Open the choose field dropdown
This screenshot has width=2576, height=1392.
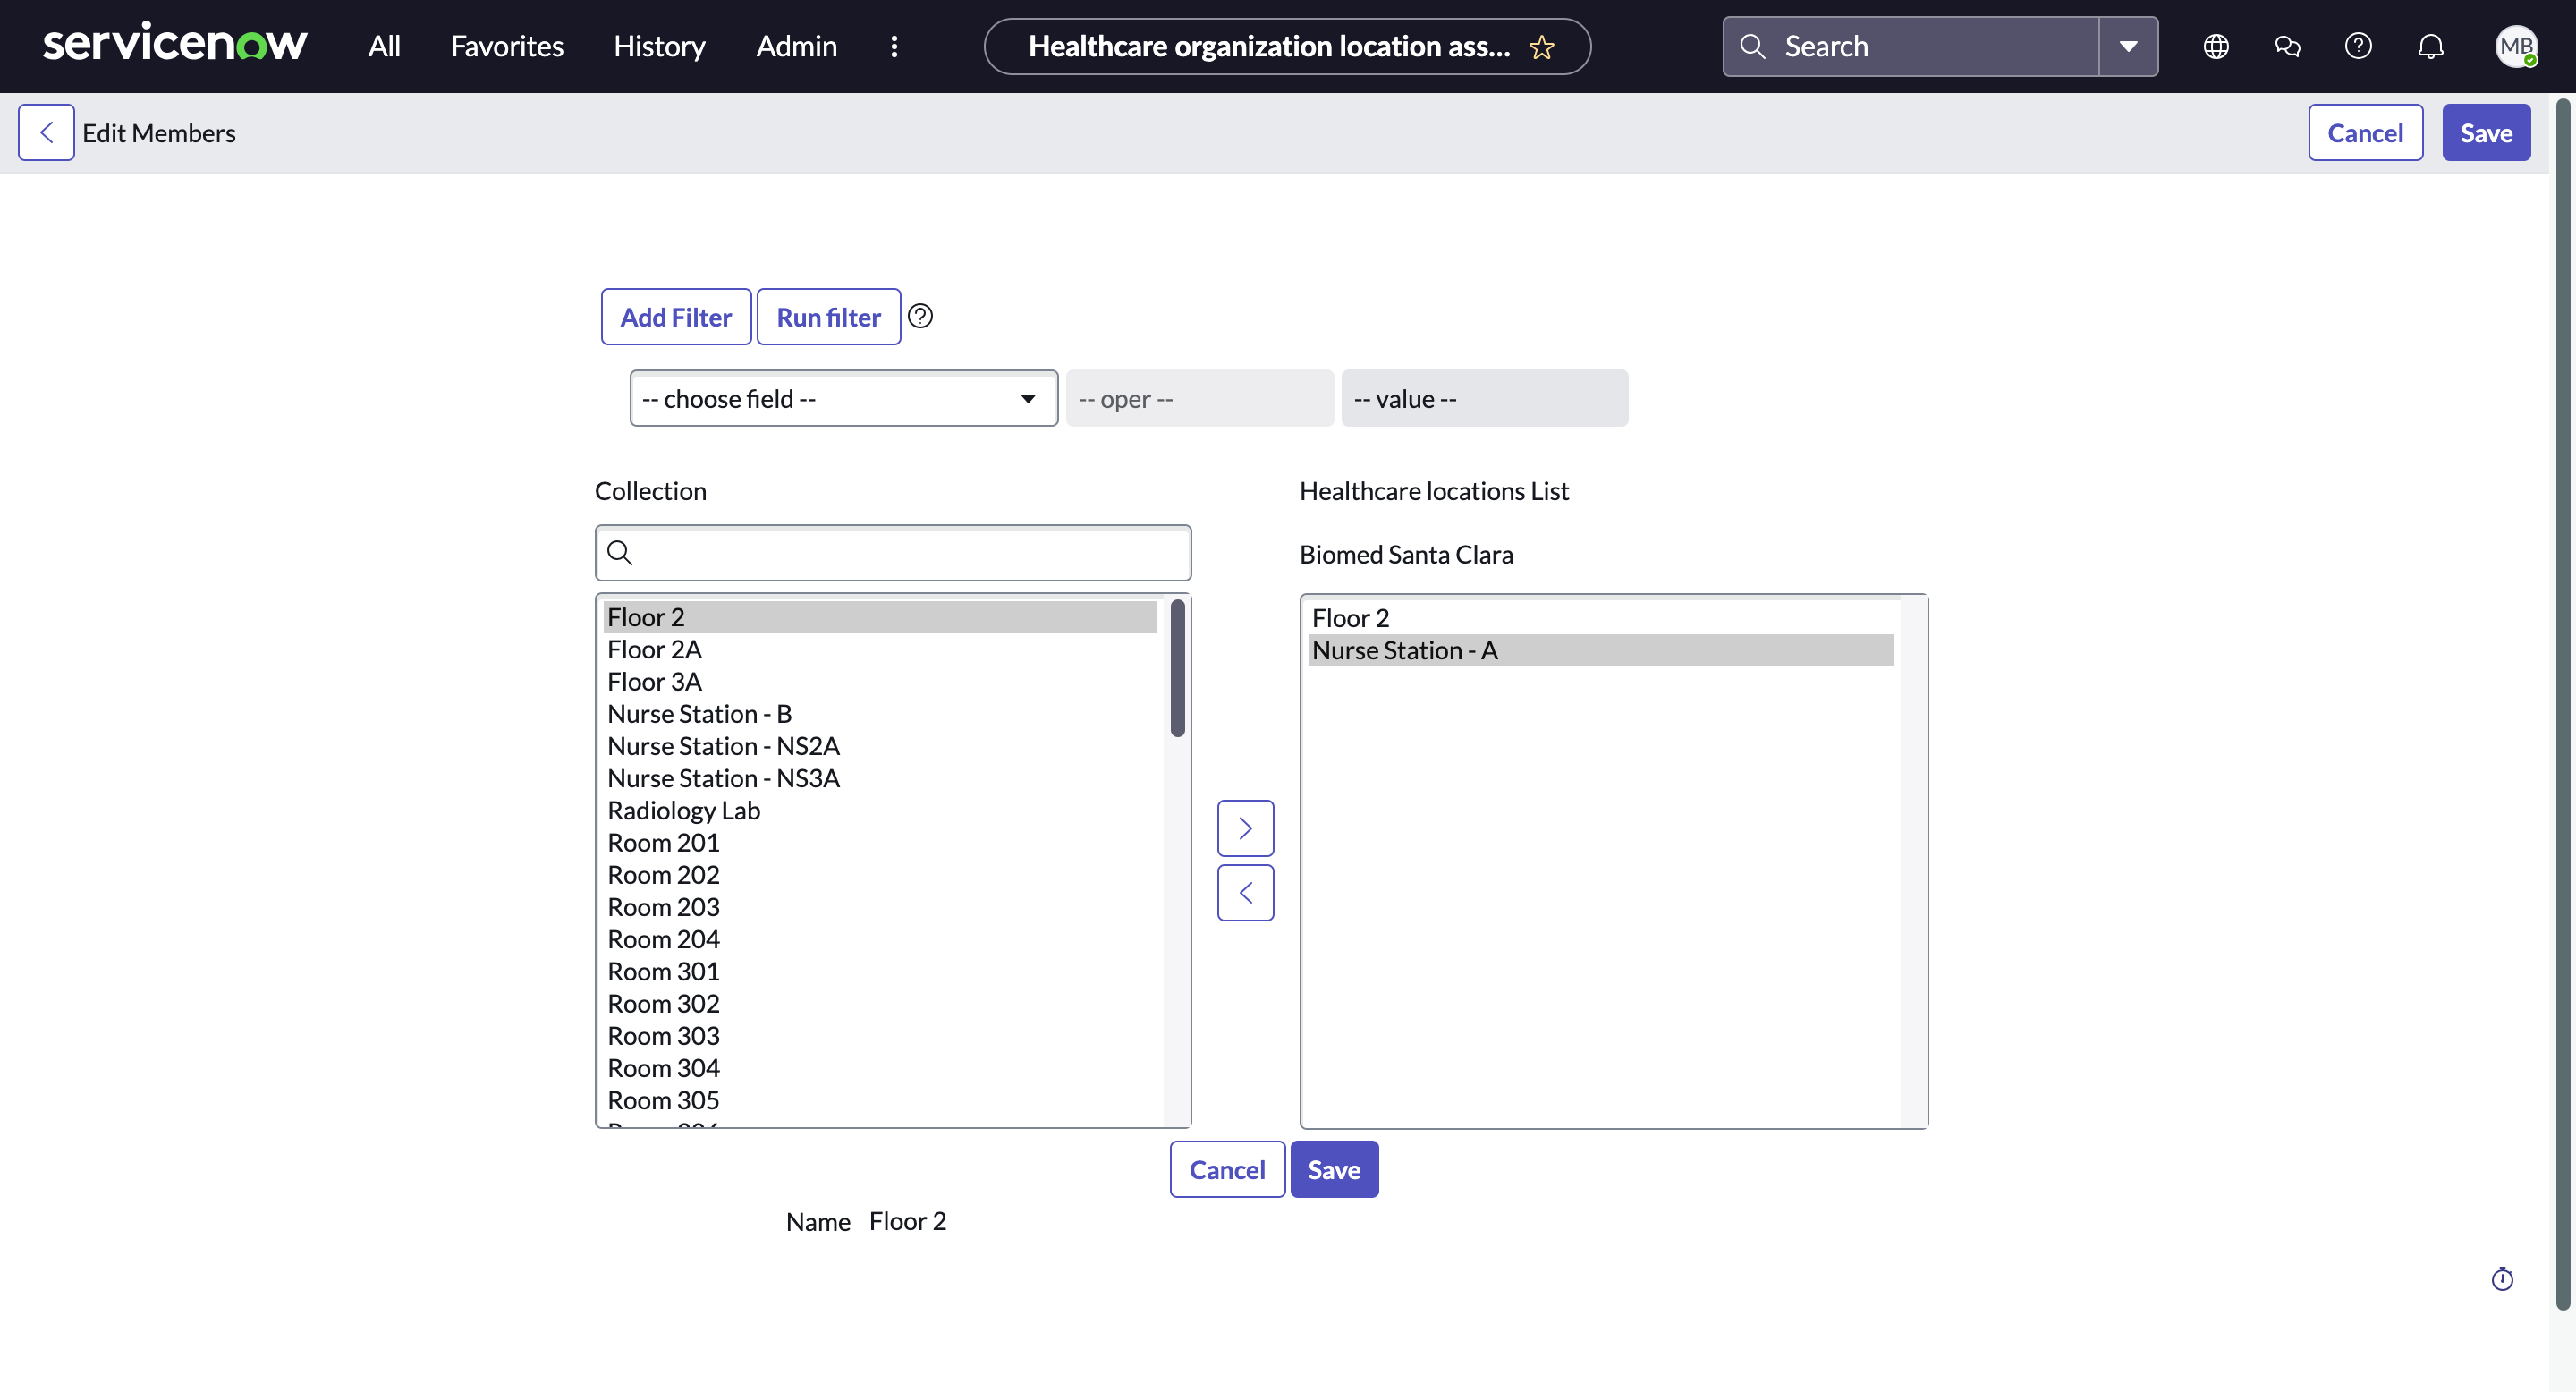[843, 398]
